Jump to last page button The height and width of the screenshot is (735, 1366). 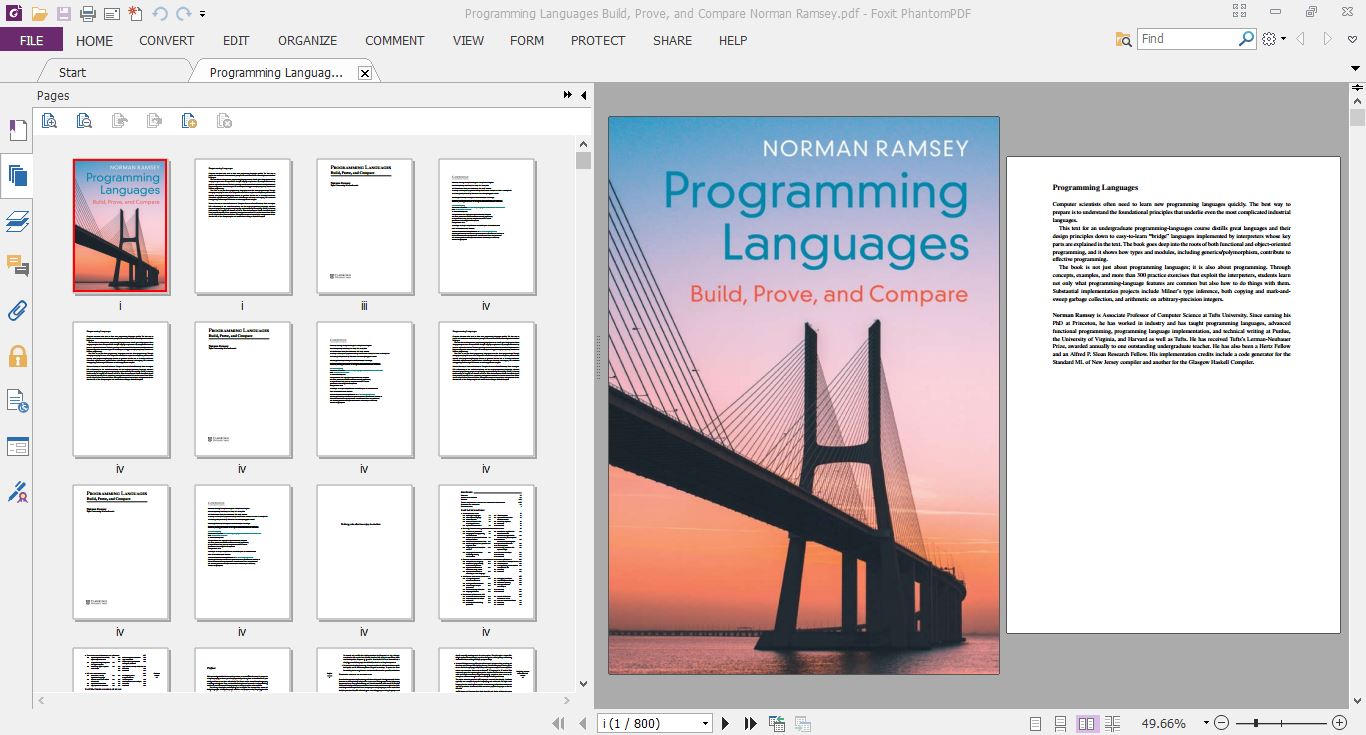751,723
